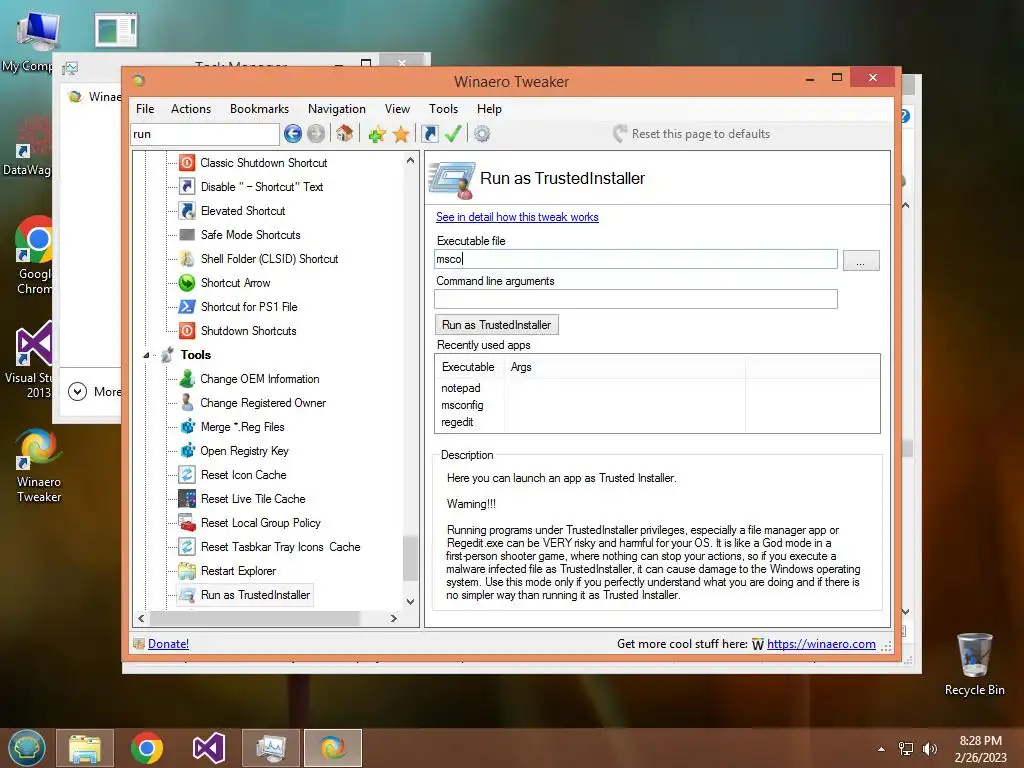Click the Executable column header
The height and width of the screenshot is (768, 1024).
tap(469, 367)
